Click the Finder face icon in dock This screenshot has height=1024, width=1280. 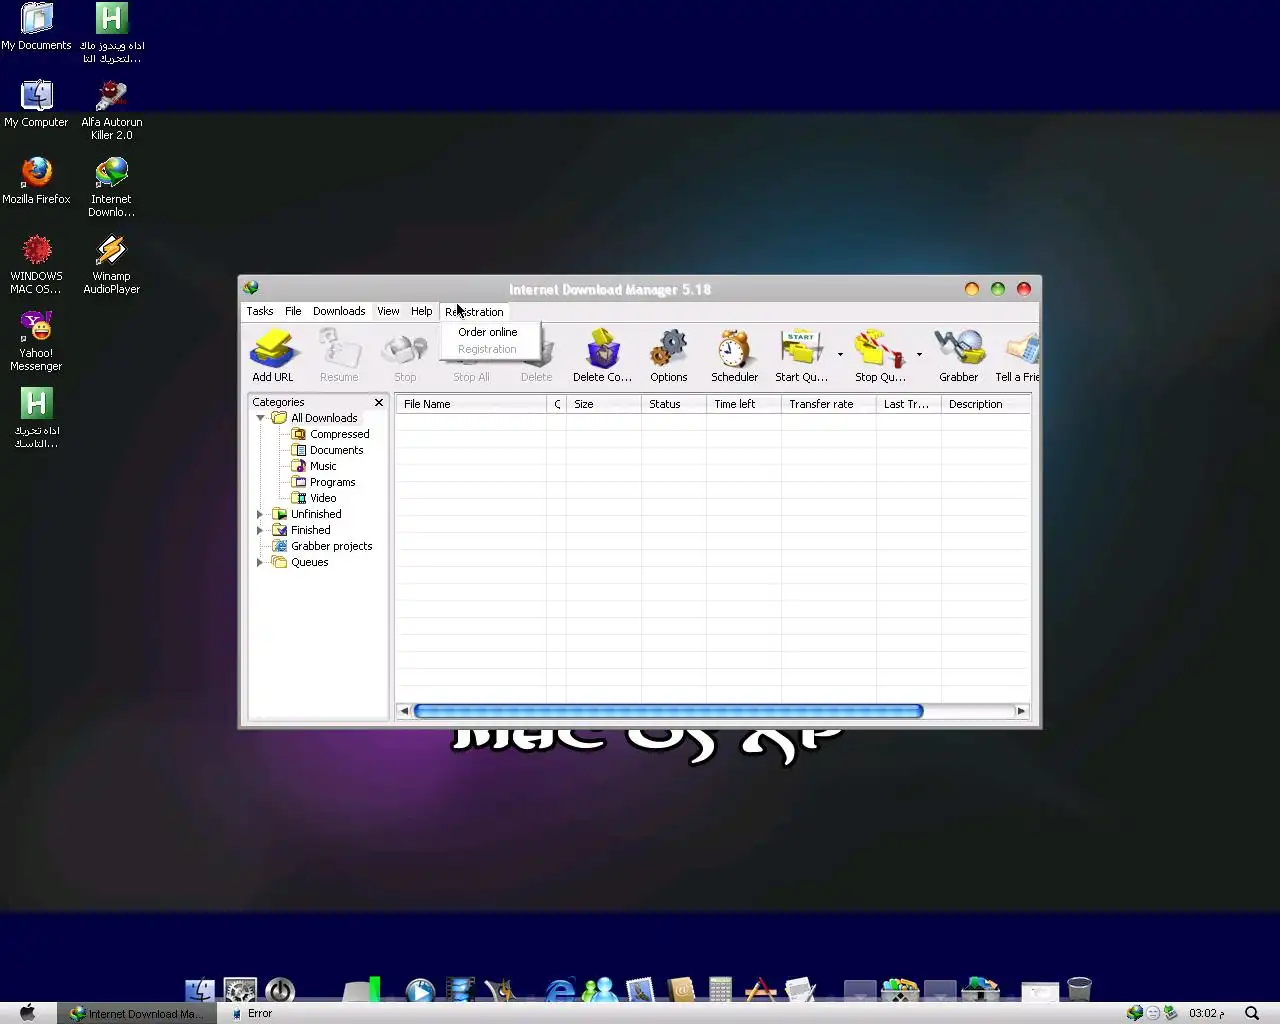click(x=200, y=990)
